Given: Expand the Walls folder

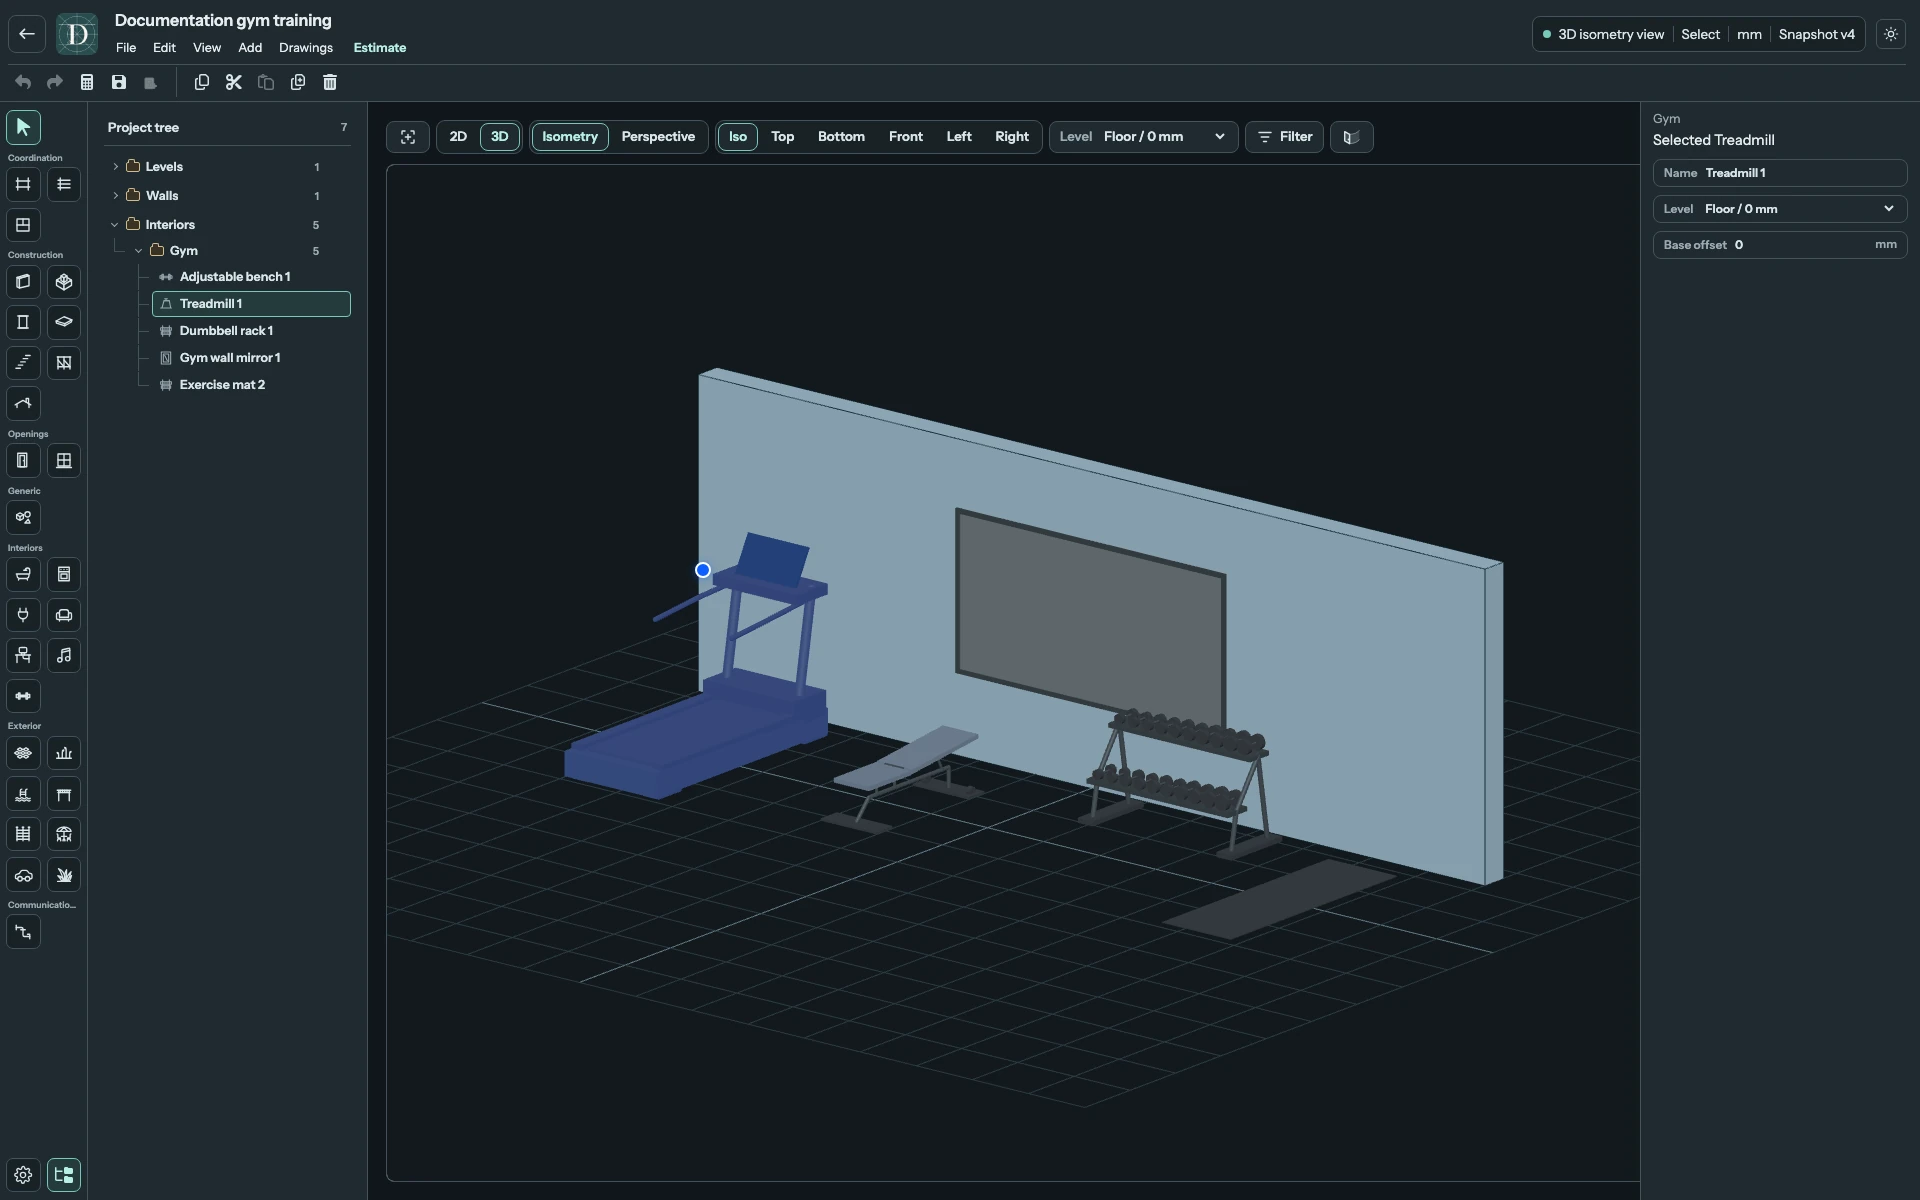Looking at the screenshot, I should [115, 196].
